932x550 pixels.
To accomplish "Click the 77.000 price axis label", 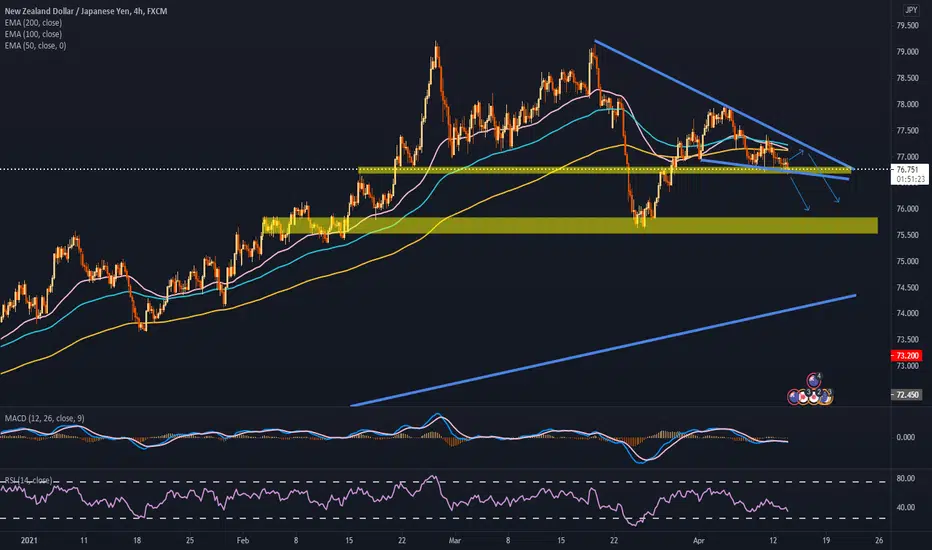I will click(907, 156).
